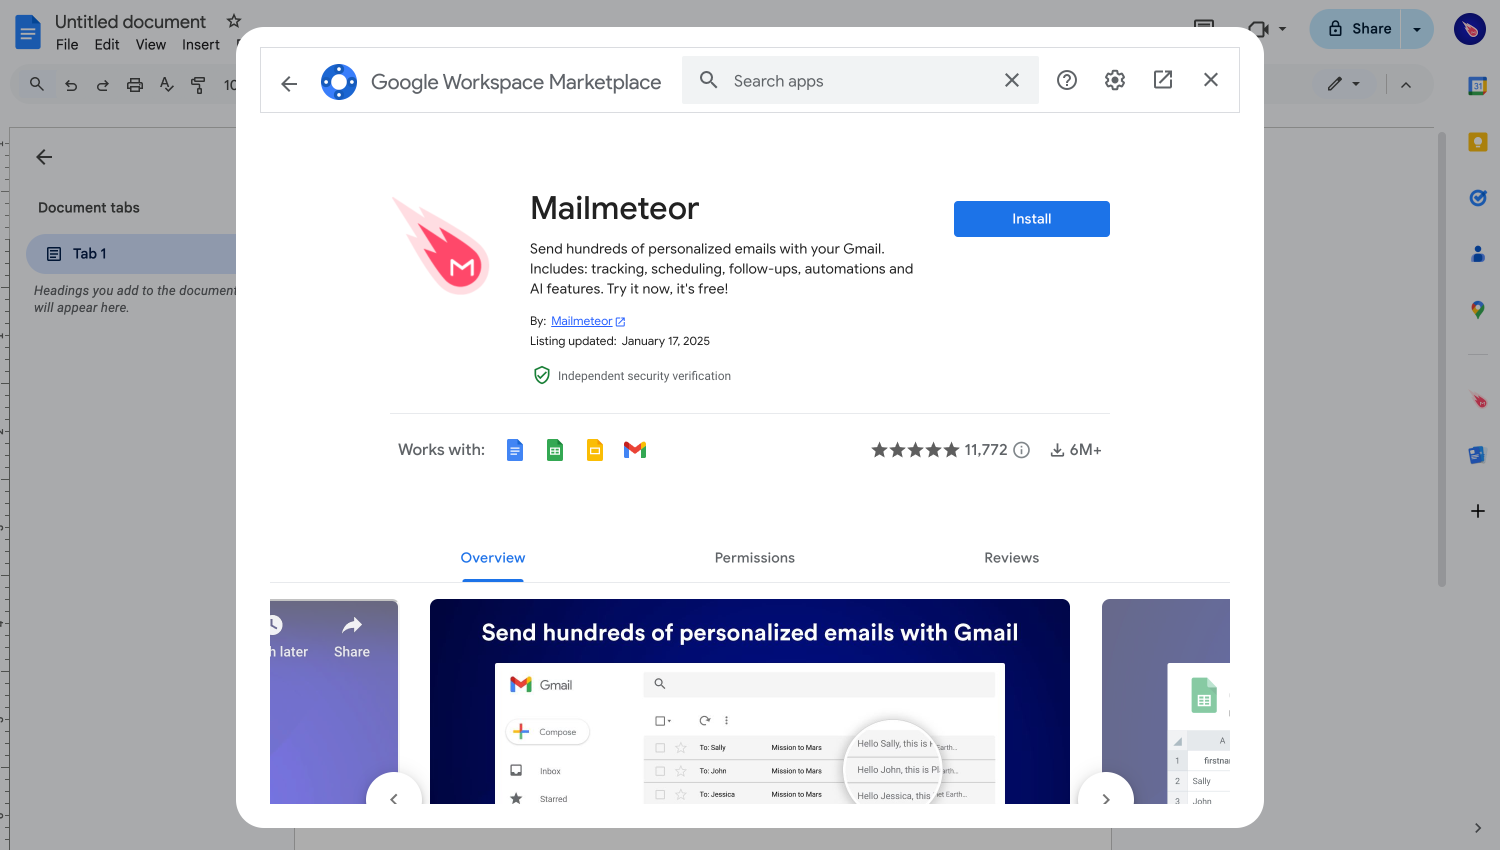Screen dimensions: 1500x850
Task: Open the video call dropdown
Action: (x=1282, y=29)
